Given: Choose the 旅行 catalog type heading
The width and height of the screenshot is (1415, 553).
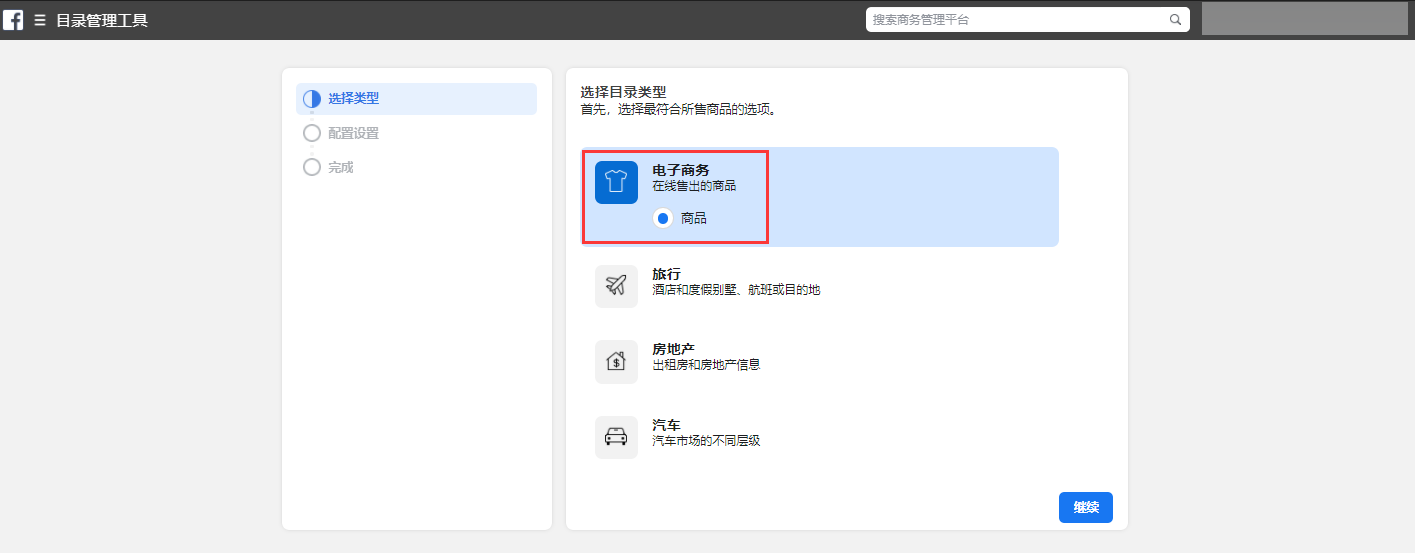Looking at the screenshot, I should [x=666, y=274].
